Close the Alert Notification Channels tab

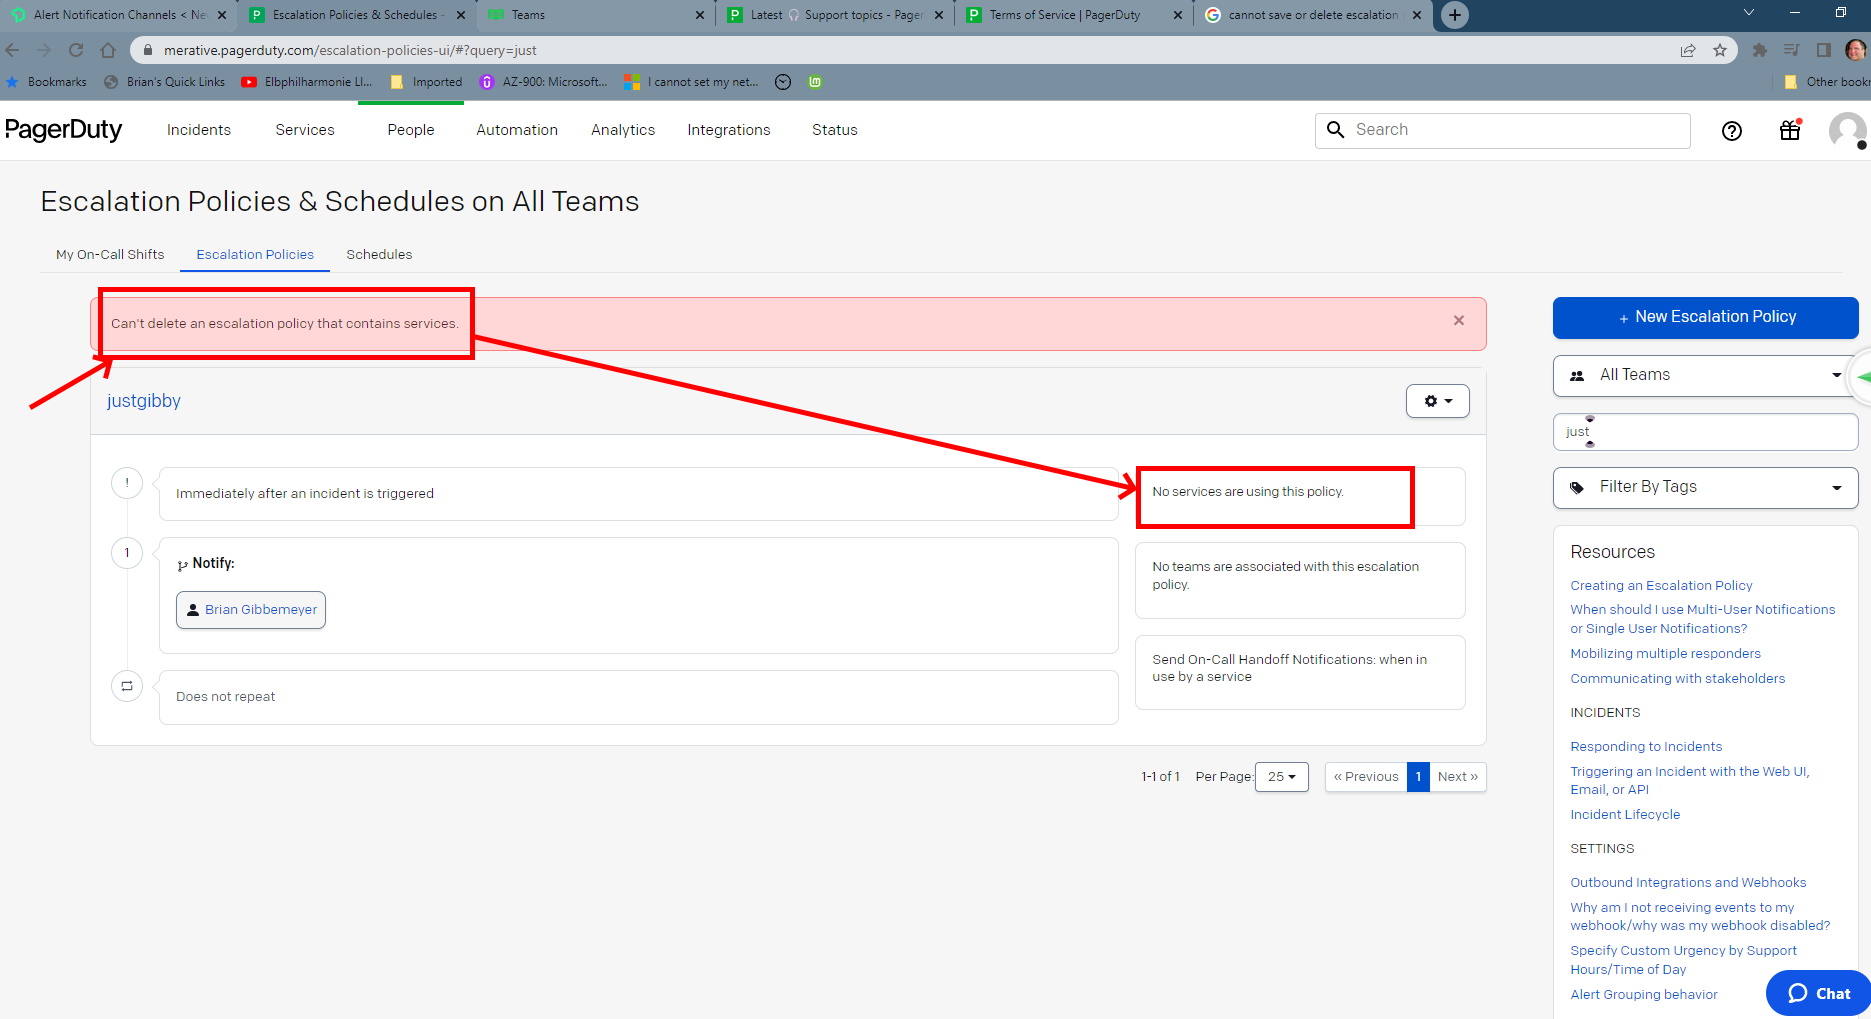tap(222, 15)
